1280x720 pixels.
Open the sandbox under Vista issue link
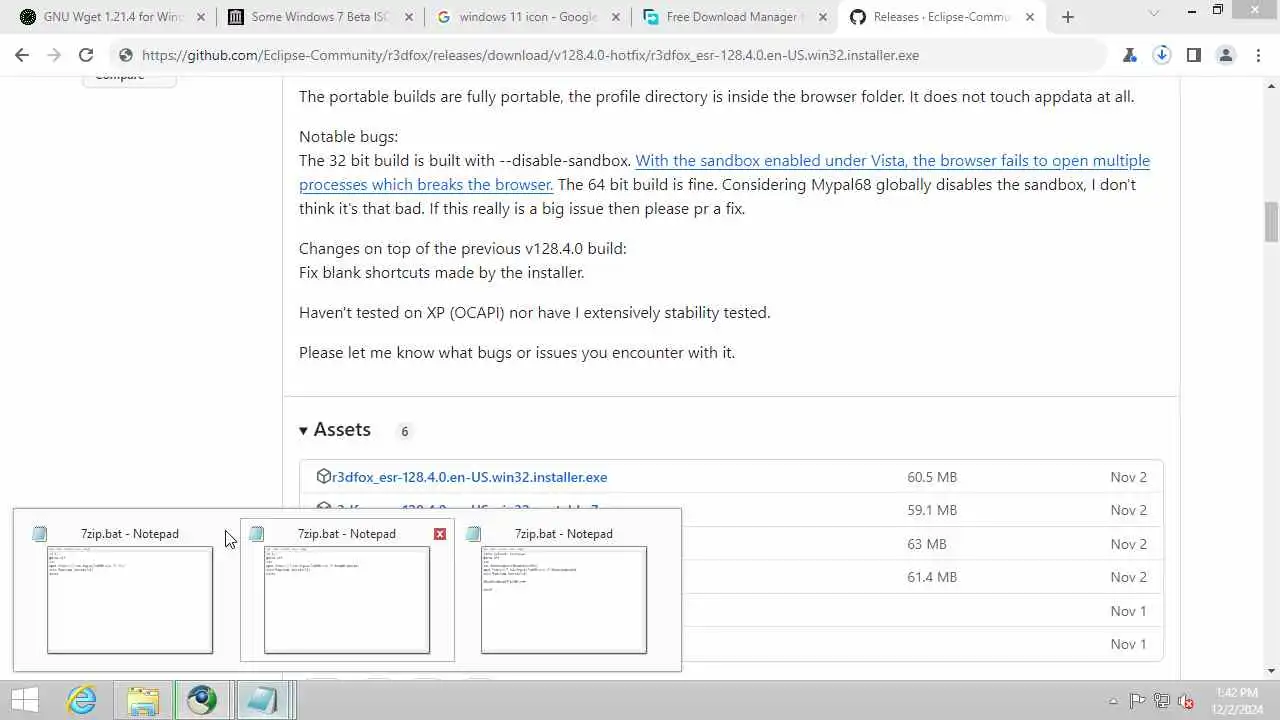(724, 172)
